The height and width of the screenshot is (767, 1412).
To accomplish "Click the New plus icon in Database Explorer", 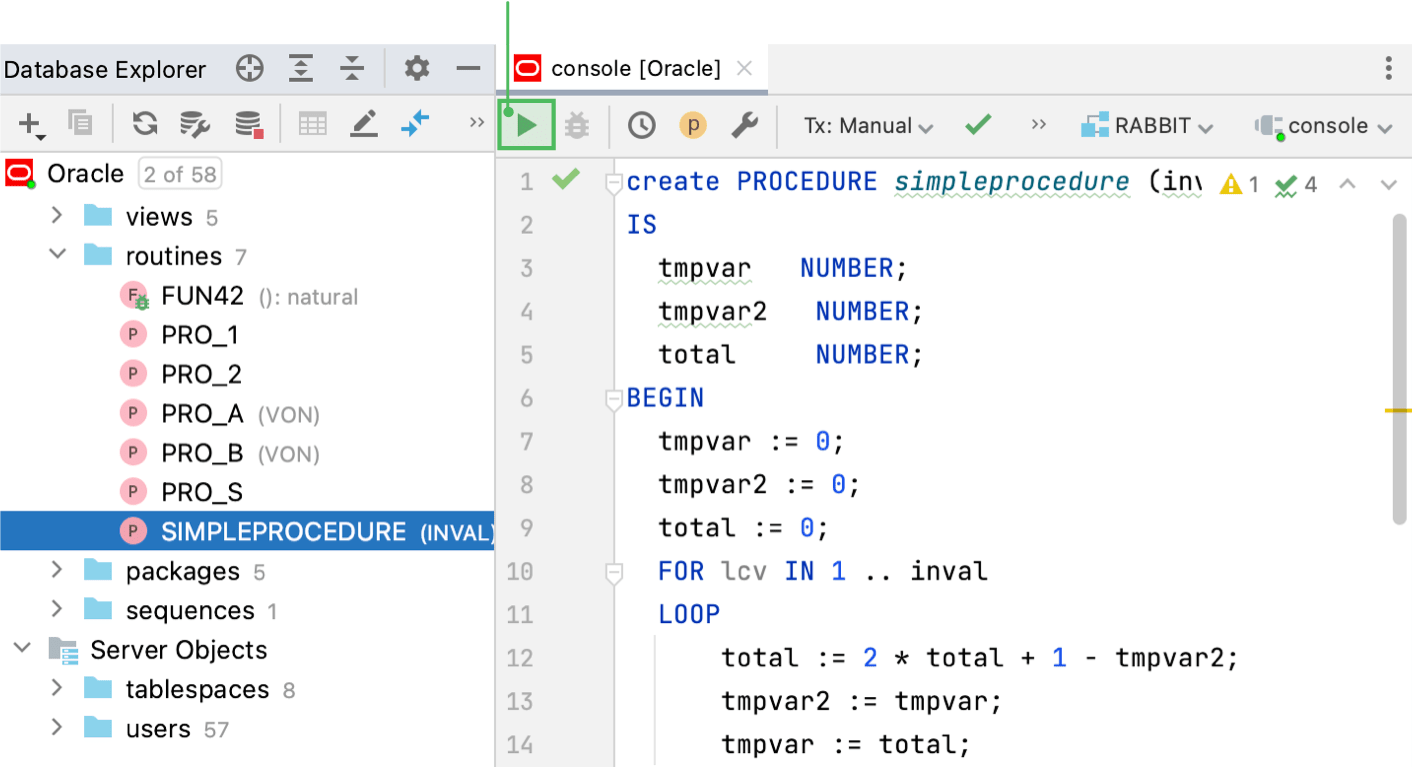I will point(31,124).
